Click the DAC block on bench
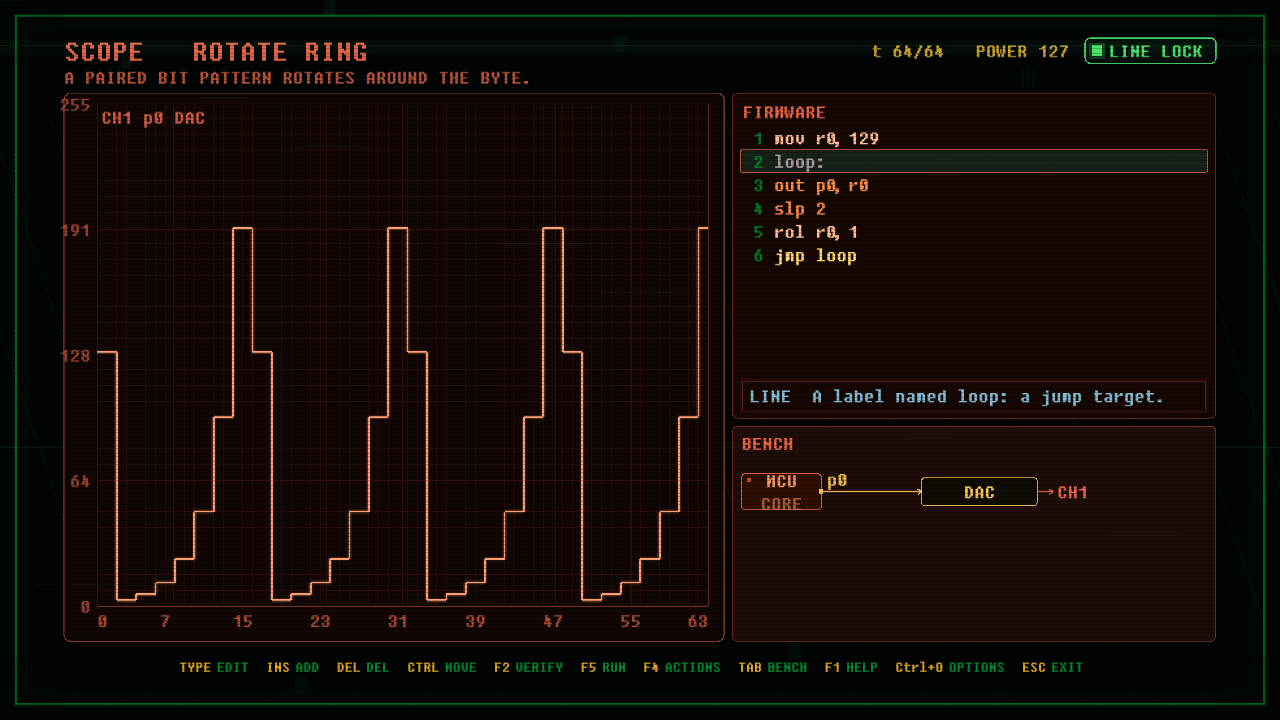1280x720 pixels. [979, 492]
